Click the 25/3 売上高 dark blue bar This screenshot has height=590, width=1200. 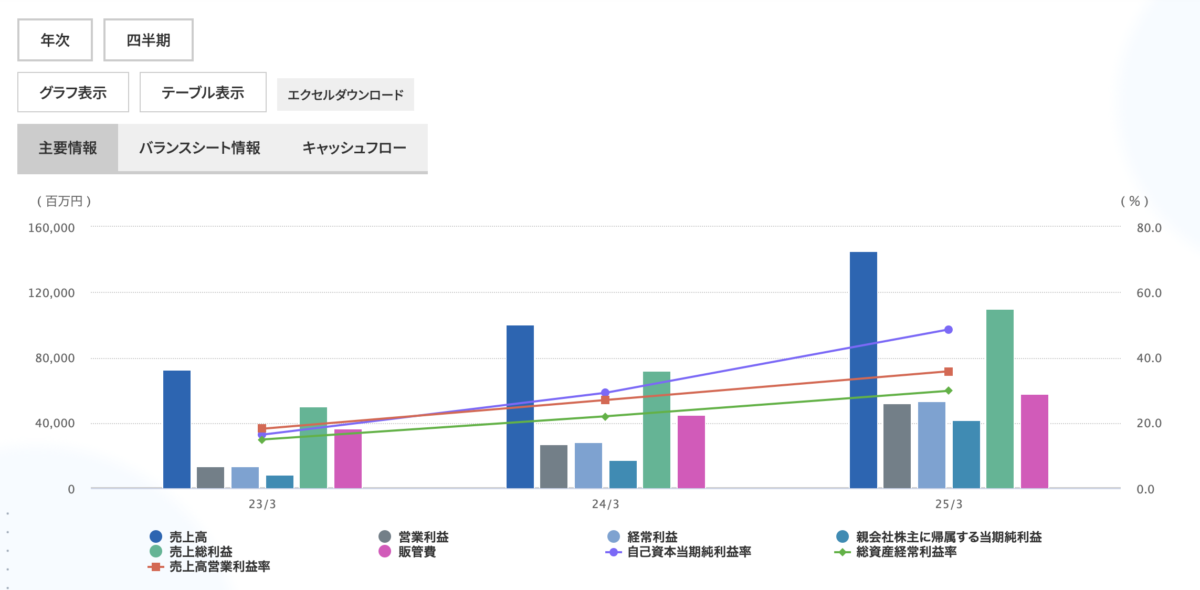click(x=863, y=370)
